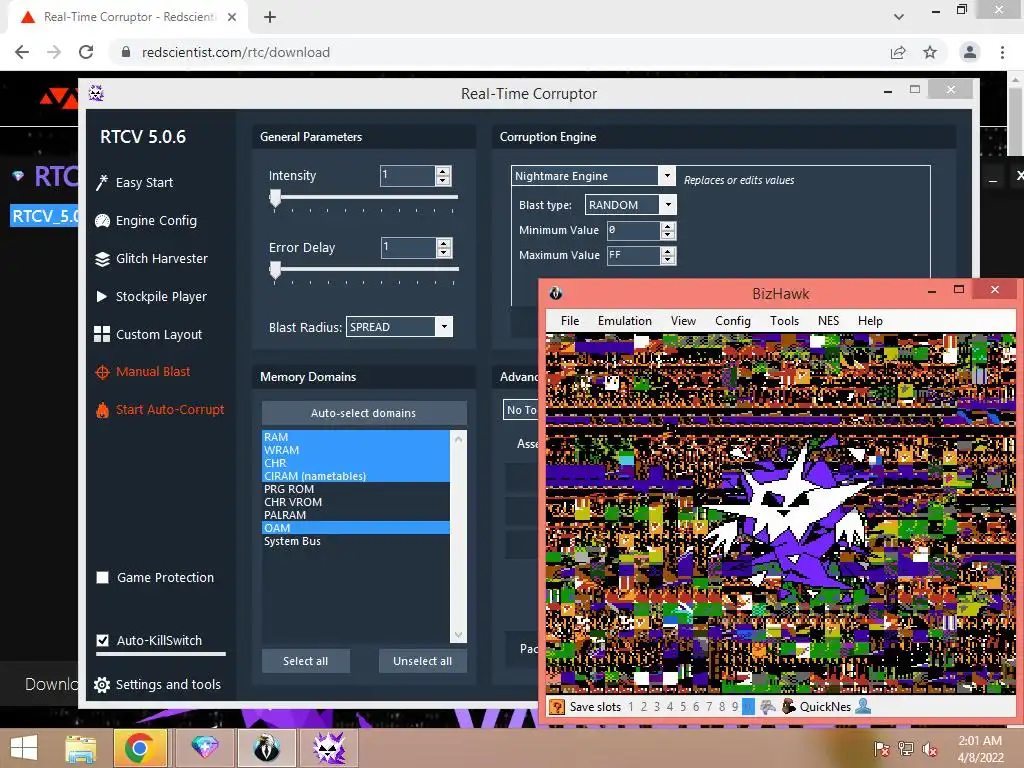Open Windows Start button
The image size is (1024, 768).
[24, 748]
